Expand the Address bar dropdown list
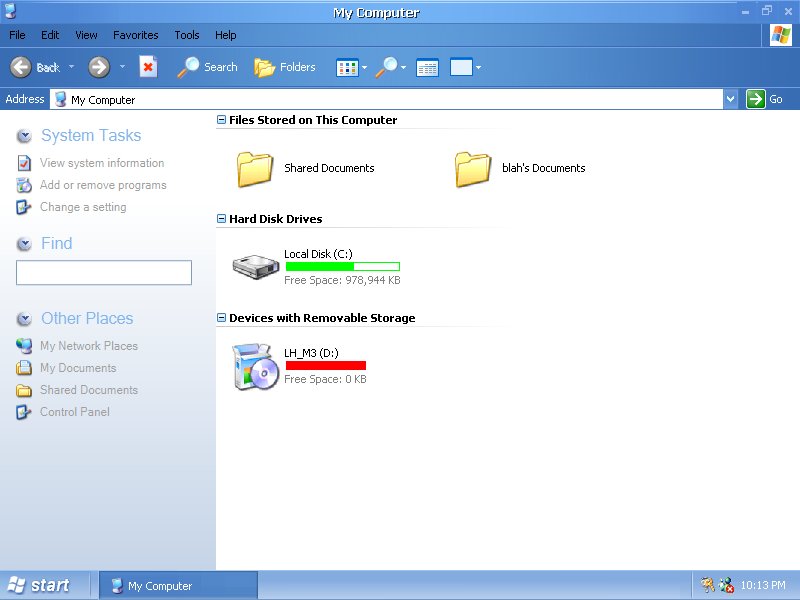The image size is (800, 600). (730, 99)
